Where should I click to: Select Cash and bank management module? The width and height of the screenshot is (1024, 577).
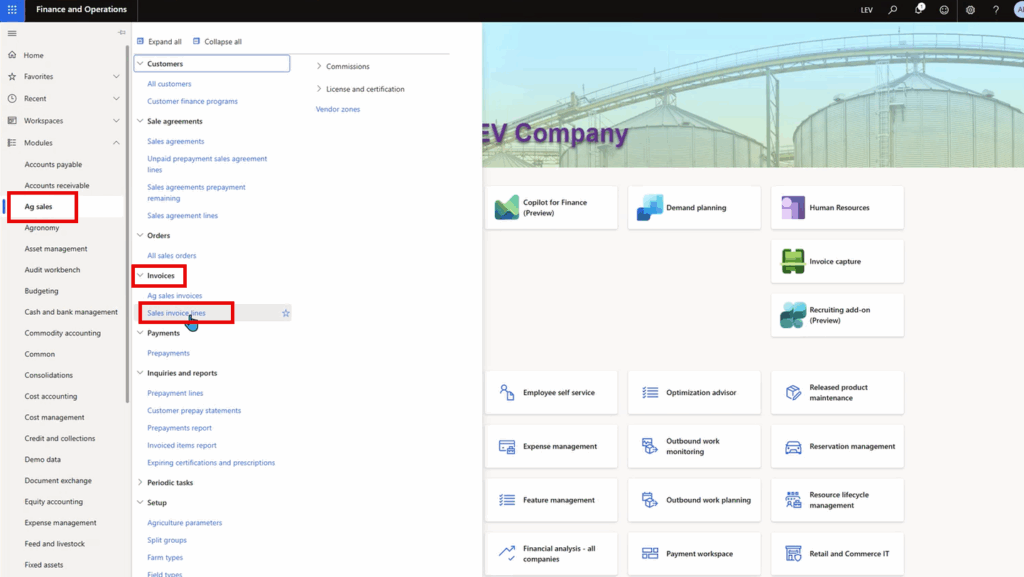71,312
